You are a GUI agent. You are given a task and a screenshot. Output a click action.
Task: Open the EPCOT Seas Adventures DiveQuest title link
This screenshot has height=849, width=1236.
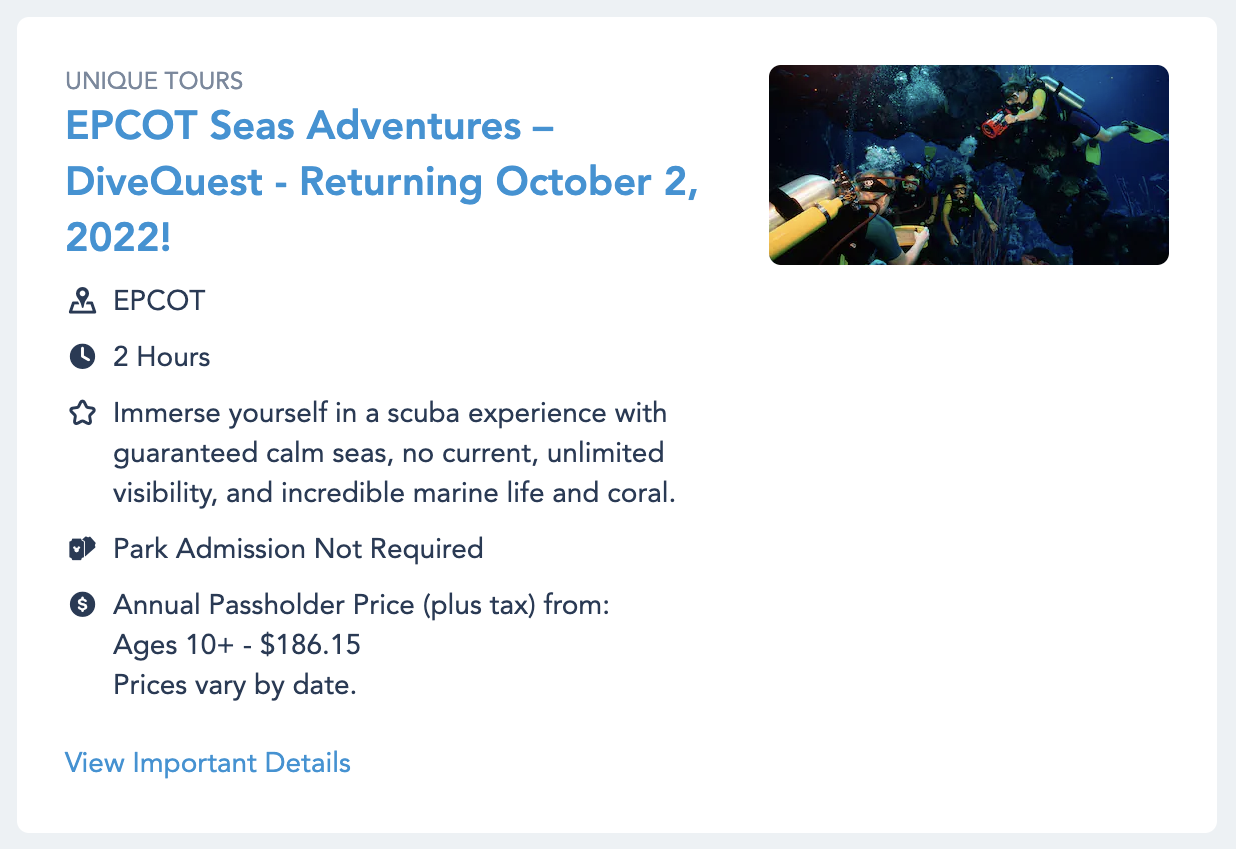pyautogui.click(x=381, y=182)
